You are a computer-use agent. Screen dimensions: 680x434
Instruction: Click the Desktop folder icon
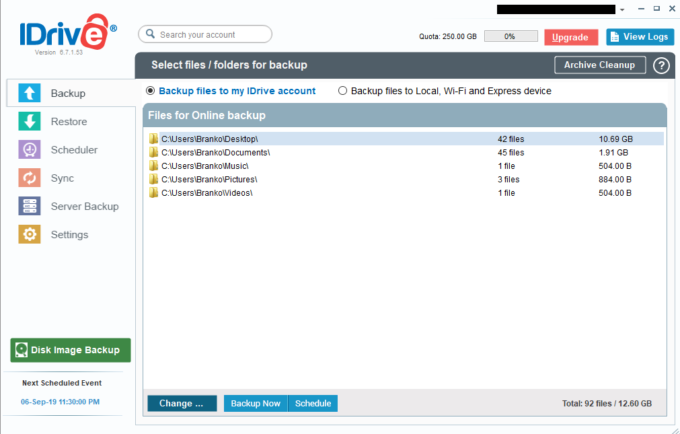(153, 139)
